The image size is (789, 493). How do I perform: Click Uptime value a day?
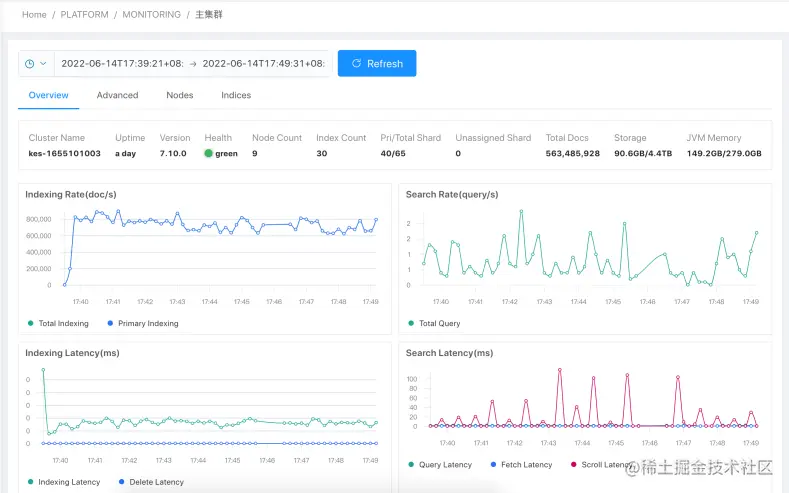coord(125,153)
